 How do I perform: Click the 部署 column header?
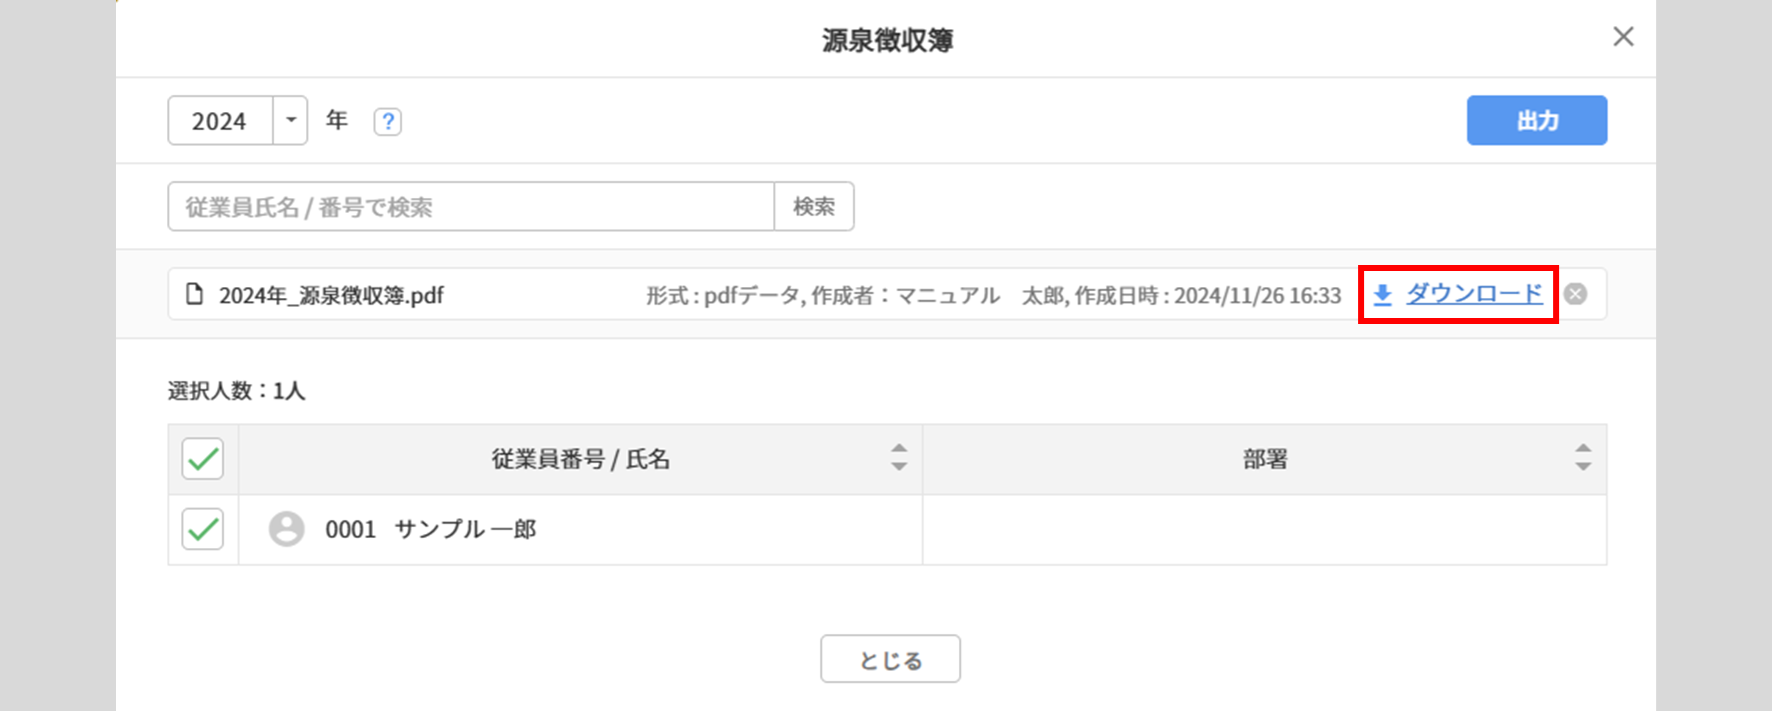[1265, 459]
